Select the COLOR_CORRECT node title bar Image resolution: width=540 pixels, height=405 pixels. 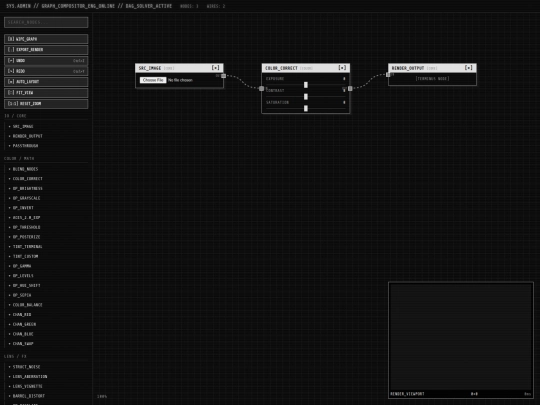[306, 68]
